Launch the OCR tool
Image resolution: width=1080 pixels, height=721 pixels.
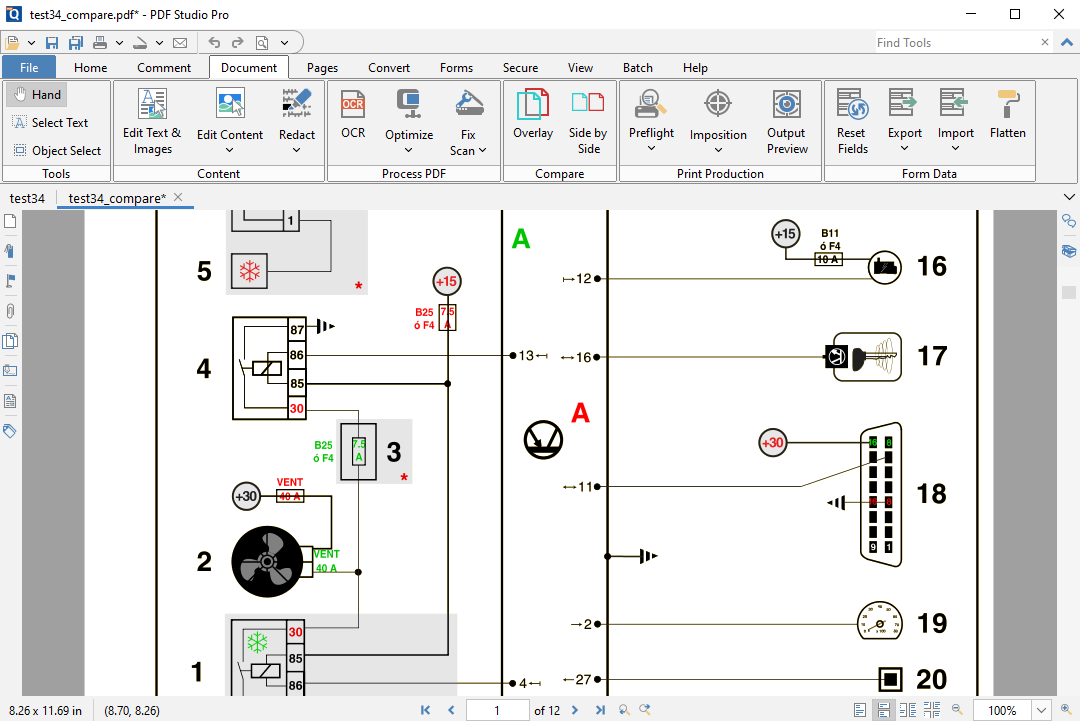click(x=353, y=114)
